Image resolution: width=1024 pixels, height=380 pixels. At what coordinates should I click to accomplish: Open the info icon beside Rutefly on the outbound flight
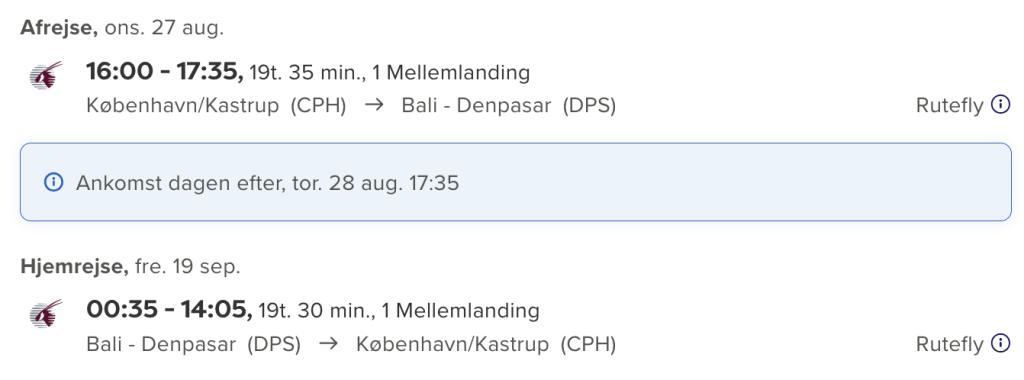click(x=1000, y=104)
